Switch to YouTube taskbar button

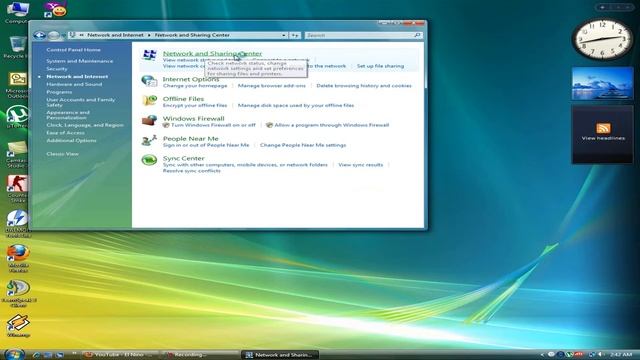coord(119,355)
